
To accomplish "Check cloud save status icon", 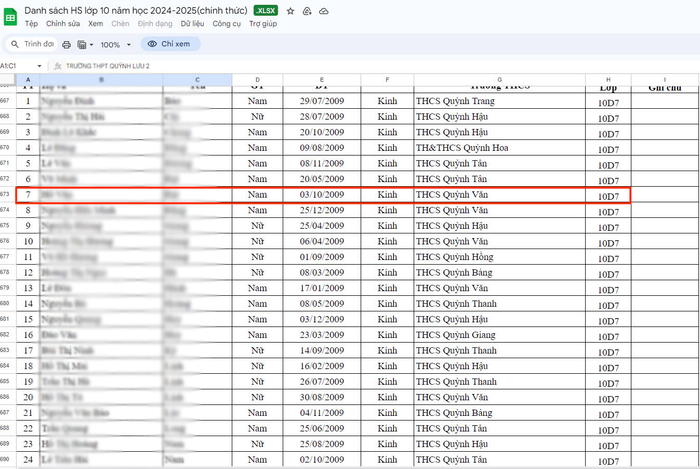I will pyautogui.click(x=324, y=11).
